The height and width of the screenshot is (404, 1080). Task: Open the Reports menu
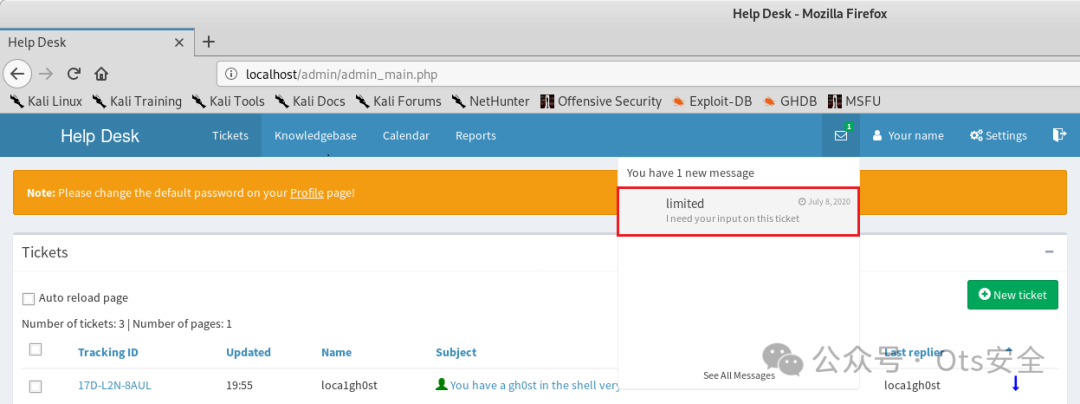point(475,136)
